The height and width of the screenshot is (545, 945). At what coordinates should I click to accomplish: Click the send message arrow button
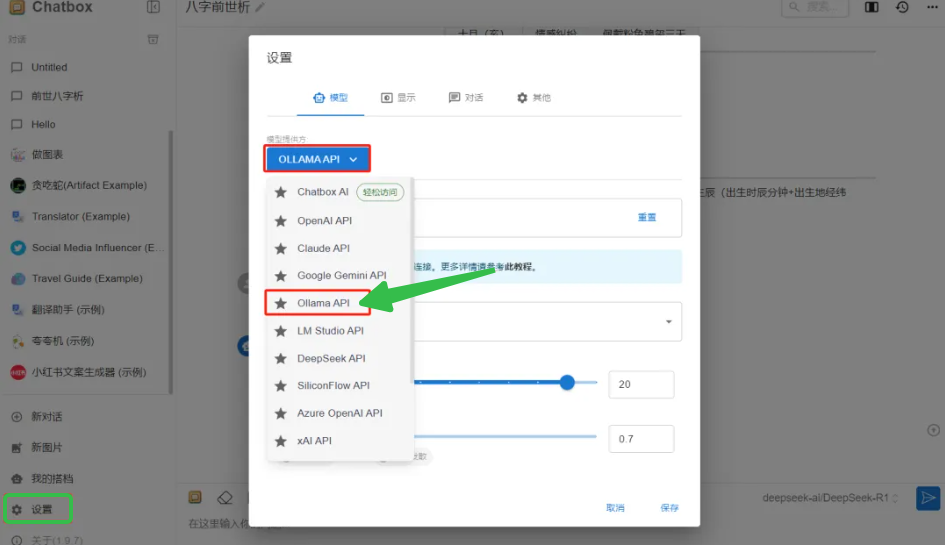click(928, 498)
